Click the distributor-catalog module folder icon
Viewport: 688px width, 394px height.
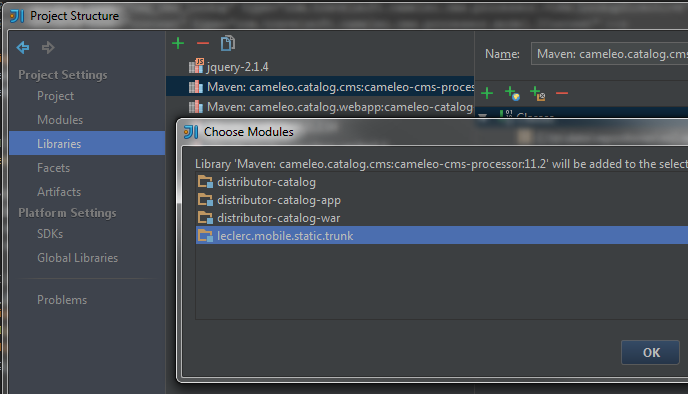point(205,182)
